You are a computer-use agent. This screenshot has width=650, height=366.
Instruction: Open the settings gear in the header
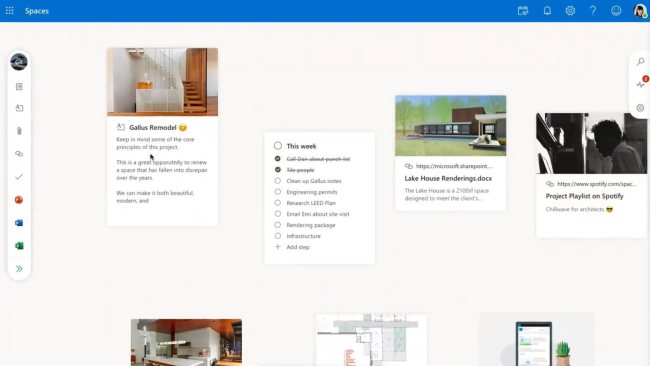[570, 11]
